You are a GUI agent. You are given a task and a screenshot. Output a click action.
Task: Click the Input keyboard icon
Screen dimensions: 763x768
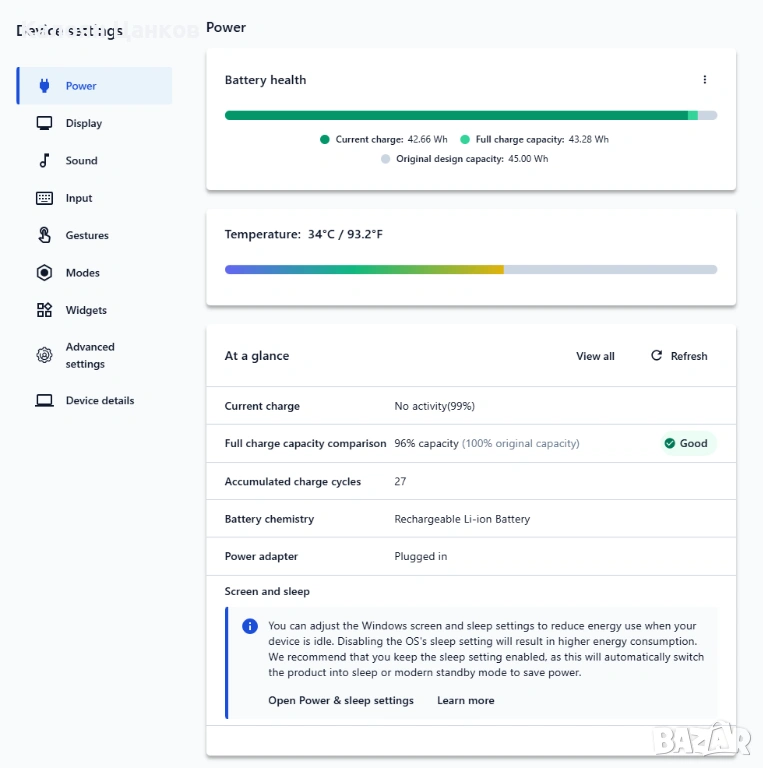44,198
